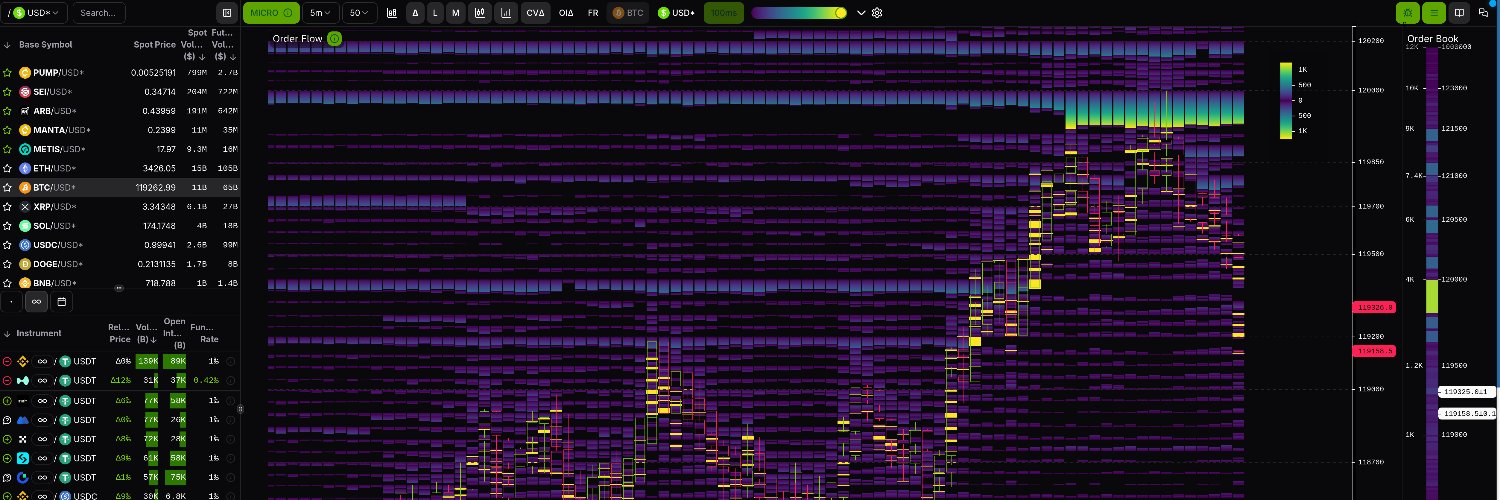This screenshot has height=500, width=1500.
Task: Toggle the L button in toolbar
Action: pos(436,13)
